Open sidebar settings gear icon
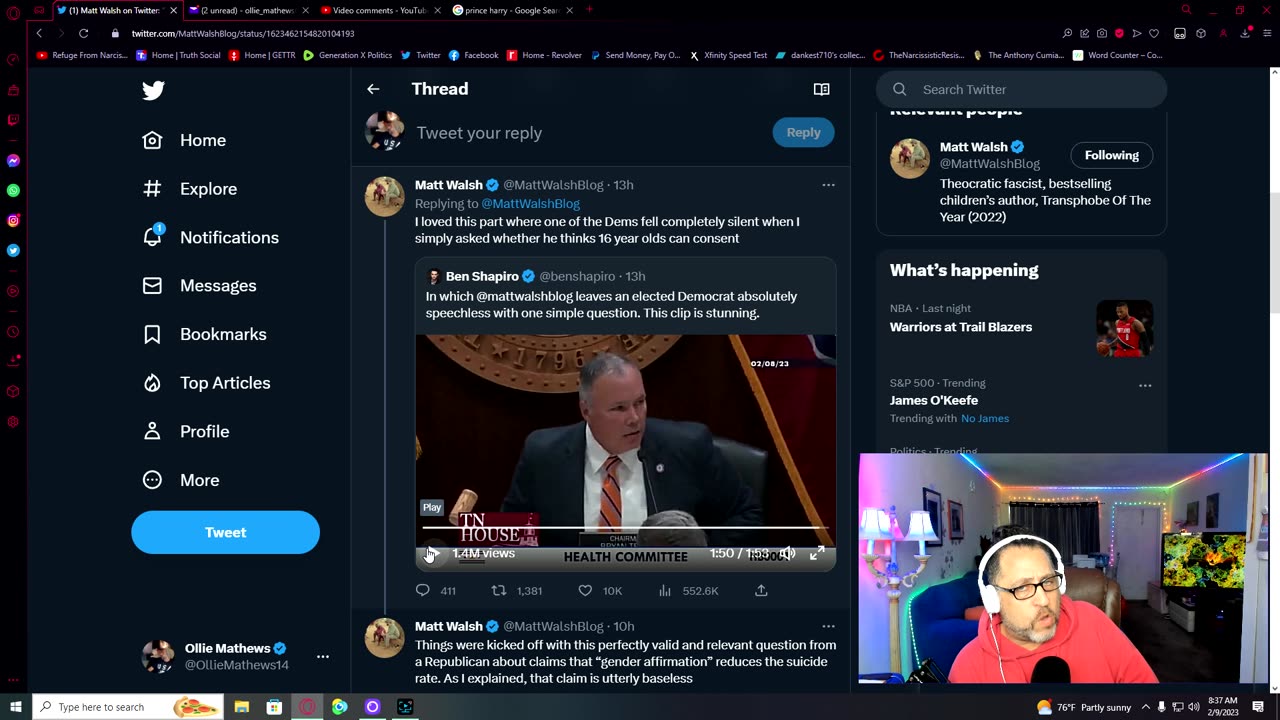 pyautogui.click(x=13, y=421)
